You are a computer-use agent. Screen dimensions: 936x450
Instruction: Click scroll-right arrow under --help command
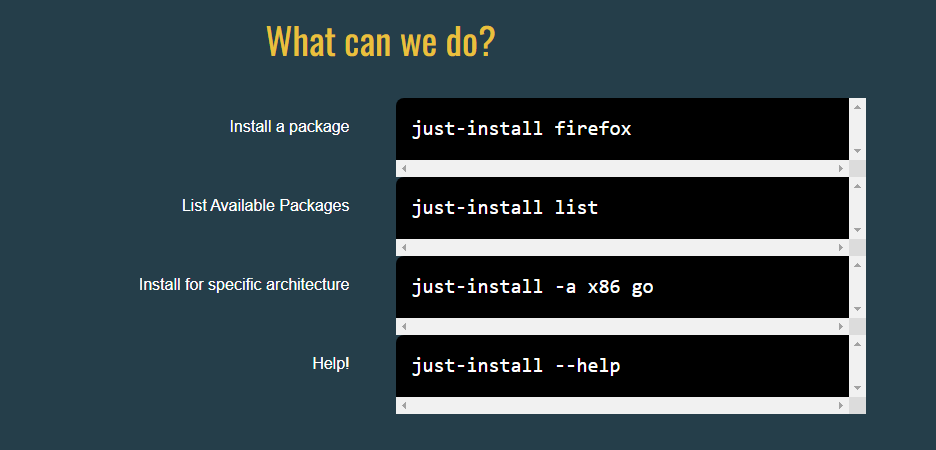click(841, 406)
